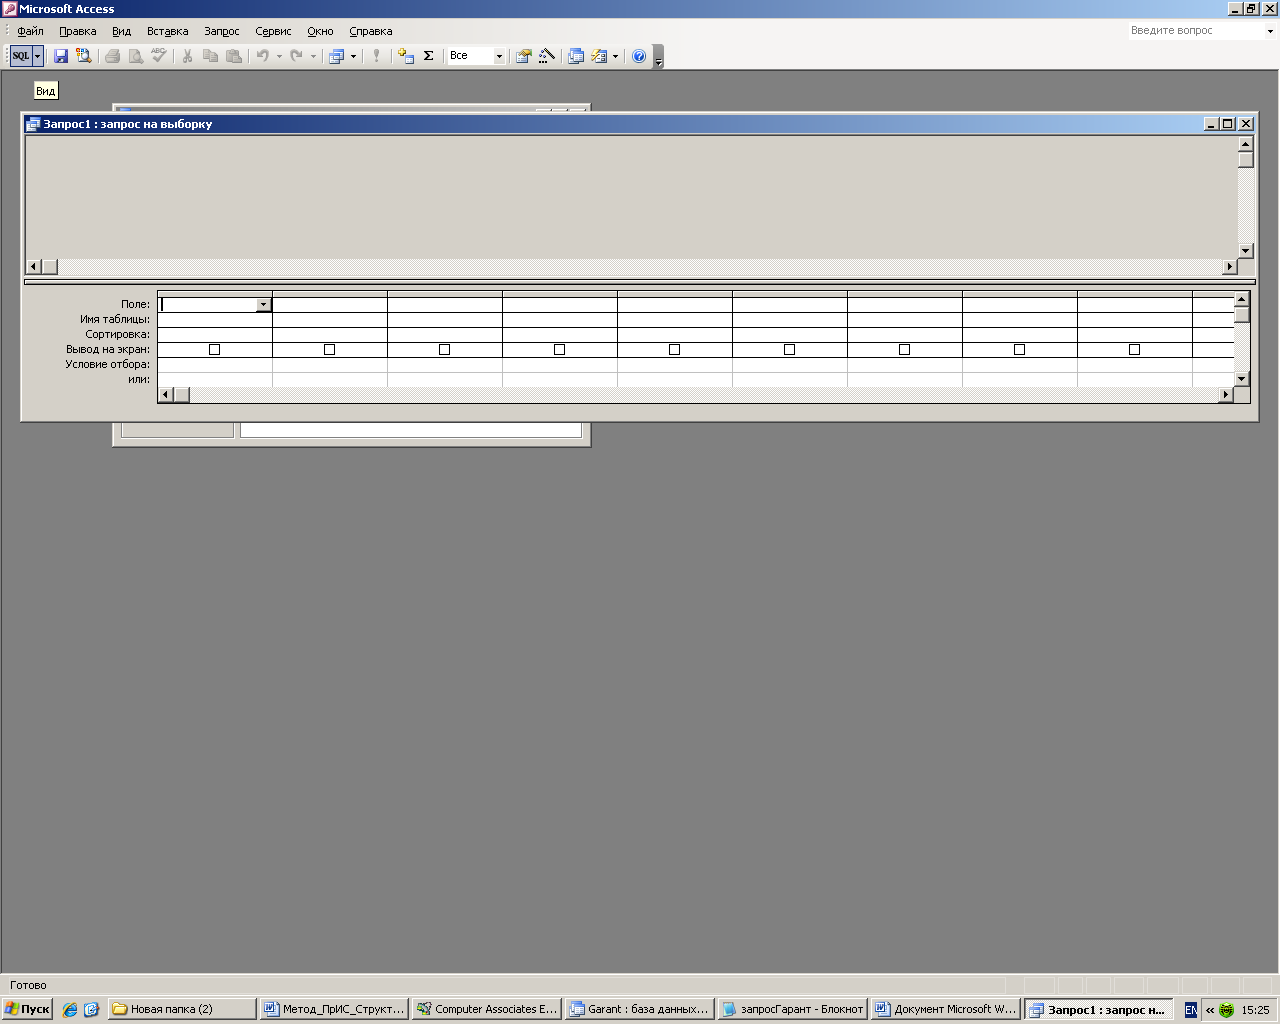Open the Поле field dropdown arrow
This screenshot has height=1024, width=1280.
coord(263,304)
